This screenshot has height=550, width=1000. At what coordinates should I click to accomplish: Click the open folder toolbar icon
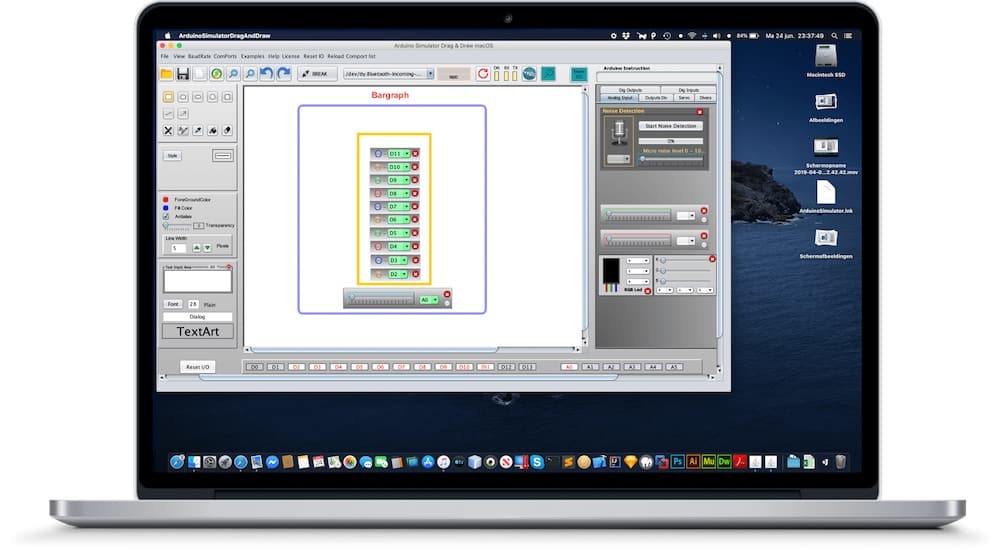(x=166, y=74)
